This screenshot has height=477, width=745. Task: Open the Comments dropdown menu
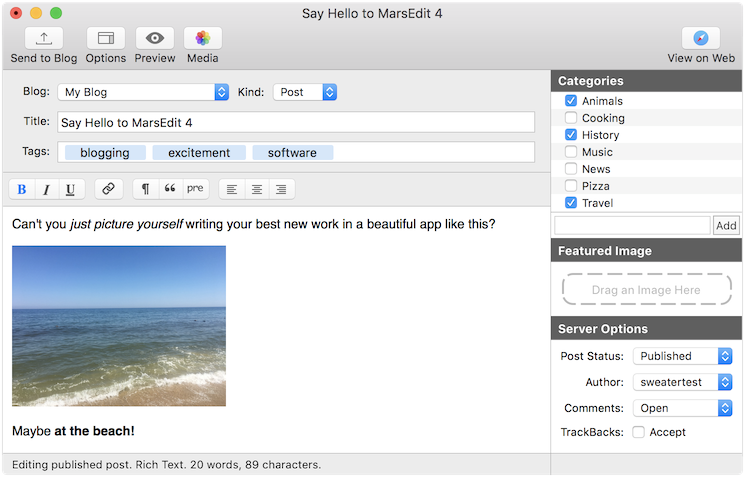click(682, 408)
